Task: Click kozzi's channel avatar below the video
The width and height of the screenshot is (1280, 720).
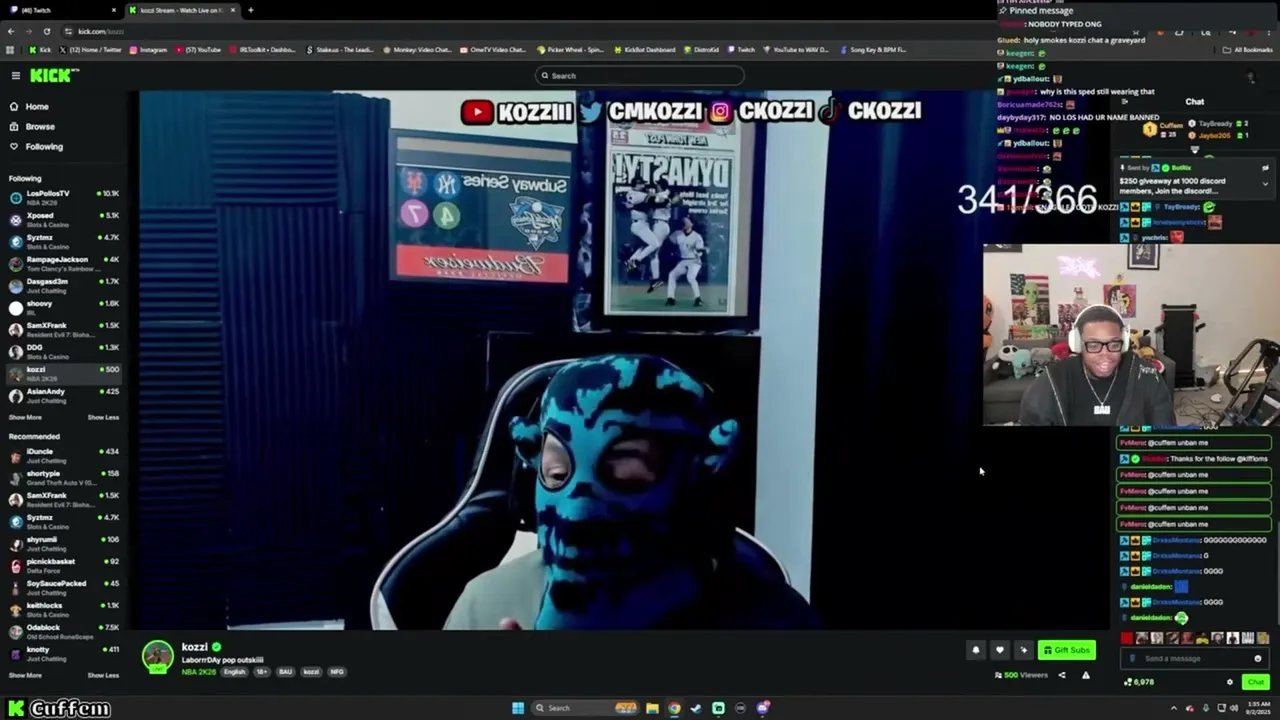Action: (x=157, y=656)
